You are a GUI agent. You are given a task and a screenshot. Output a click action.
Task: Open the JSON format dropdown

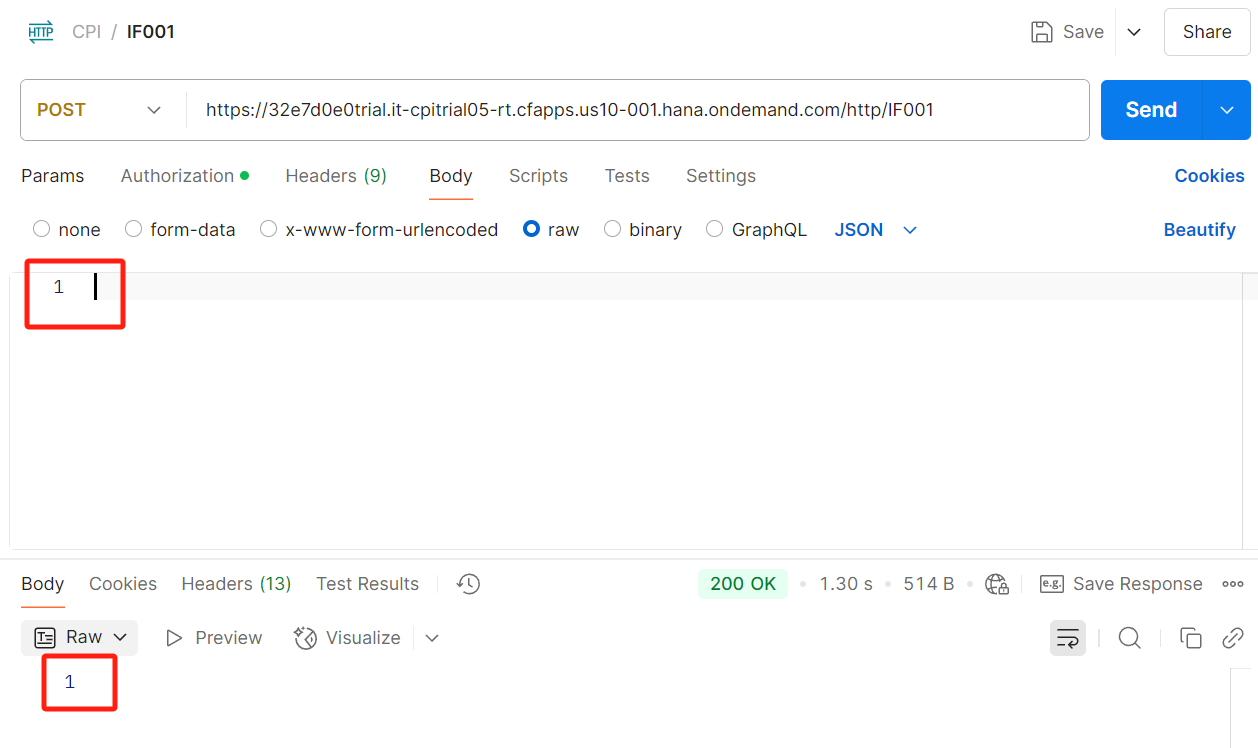pyautogui.click(x=876, y=230)
